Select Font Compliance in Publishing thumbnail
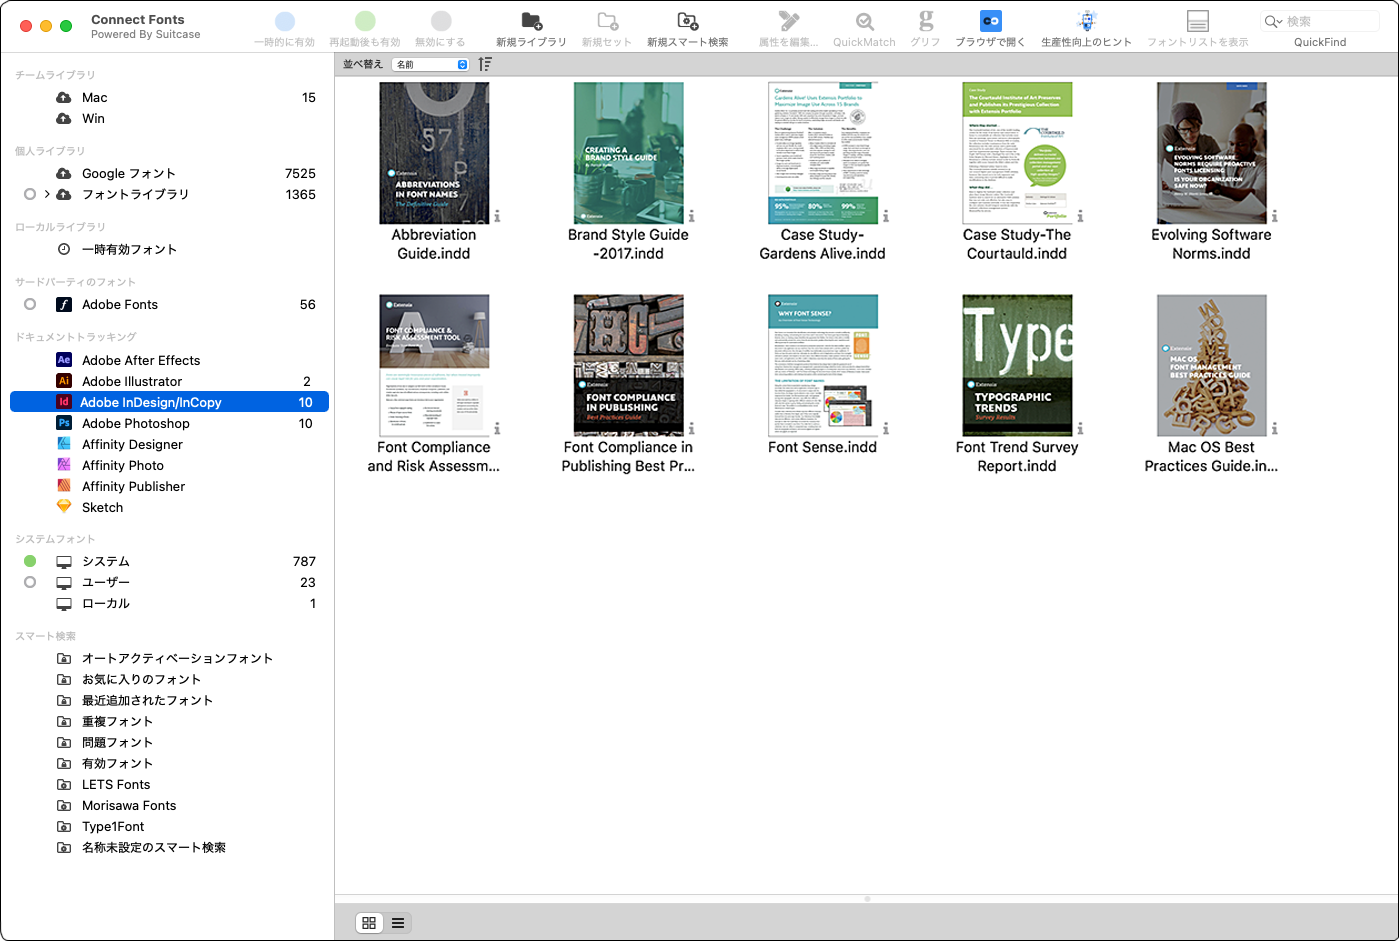Viewport: 1399px width, 941px height. coord(628,365)
